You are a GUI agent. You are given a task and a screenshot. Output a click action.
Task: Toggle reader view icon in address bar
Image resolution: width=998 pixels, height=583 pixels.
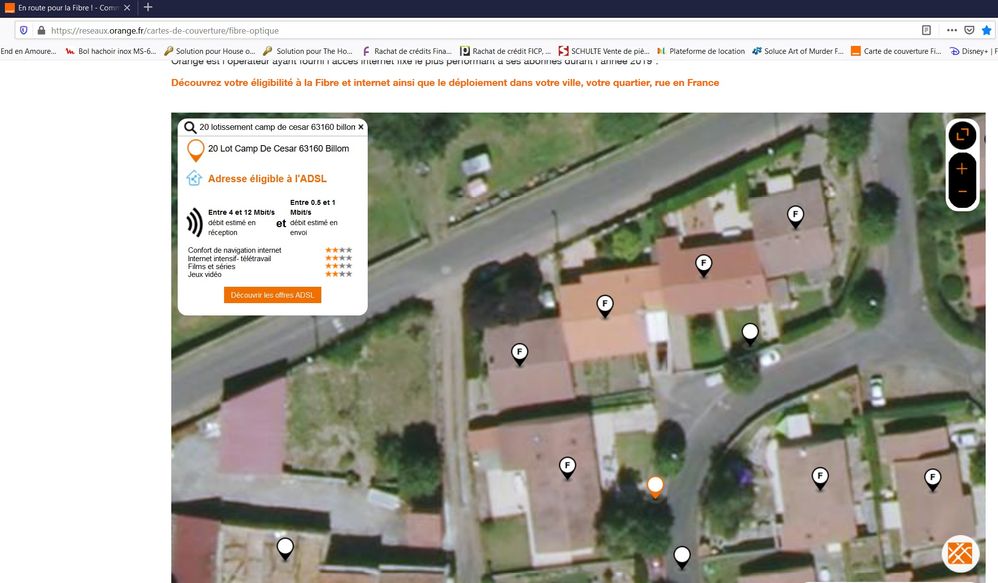coord(926,30)
